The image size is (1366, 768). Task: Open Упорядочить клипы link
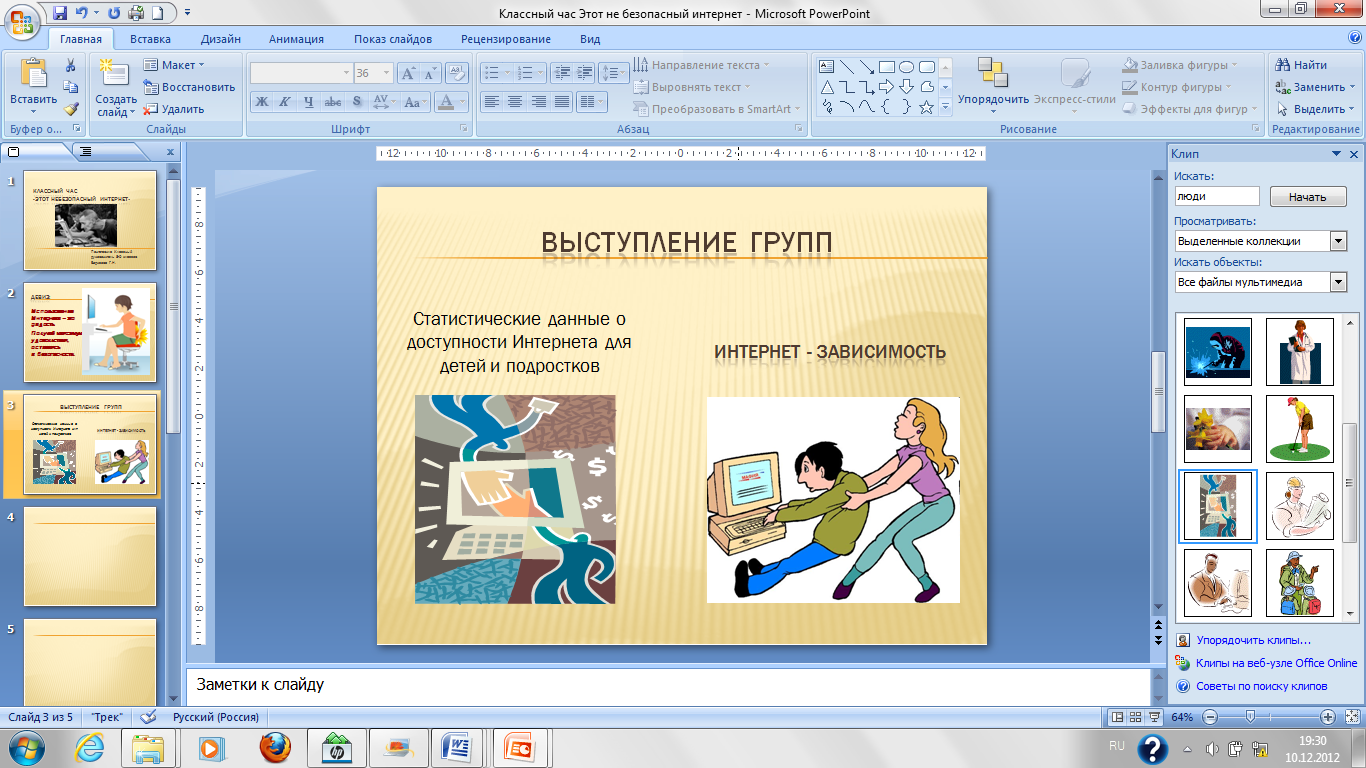(1253, 640)
